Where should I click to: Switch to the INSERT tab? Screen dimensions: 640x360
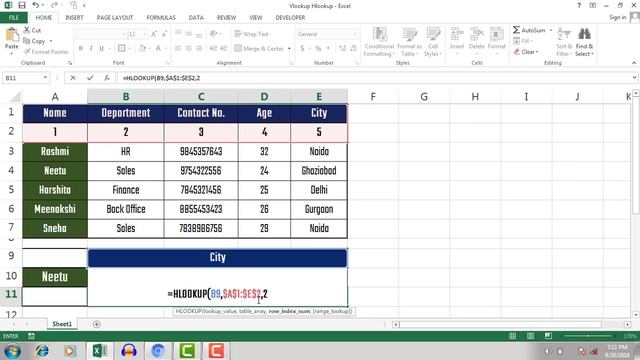(x=74, y=18)
